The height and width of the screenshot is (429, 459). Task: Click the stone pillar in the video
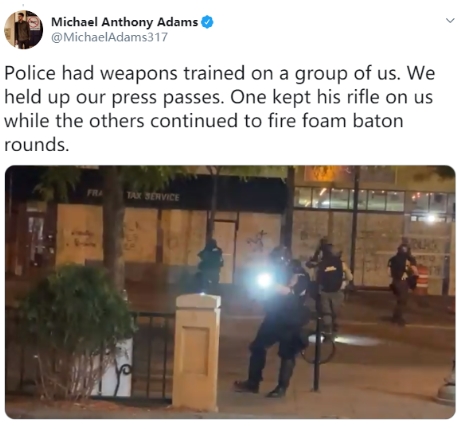click(x=197, y=351)
